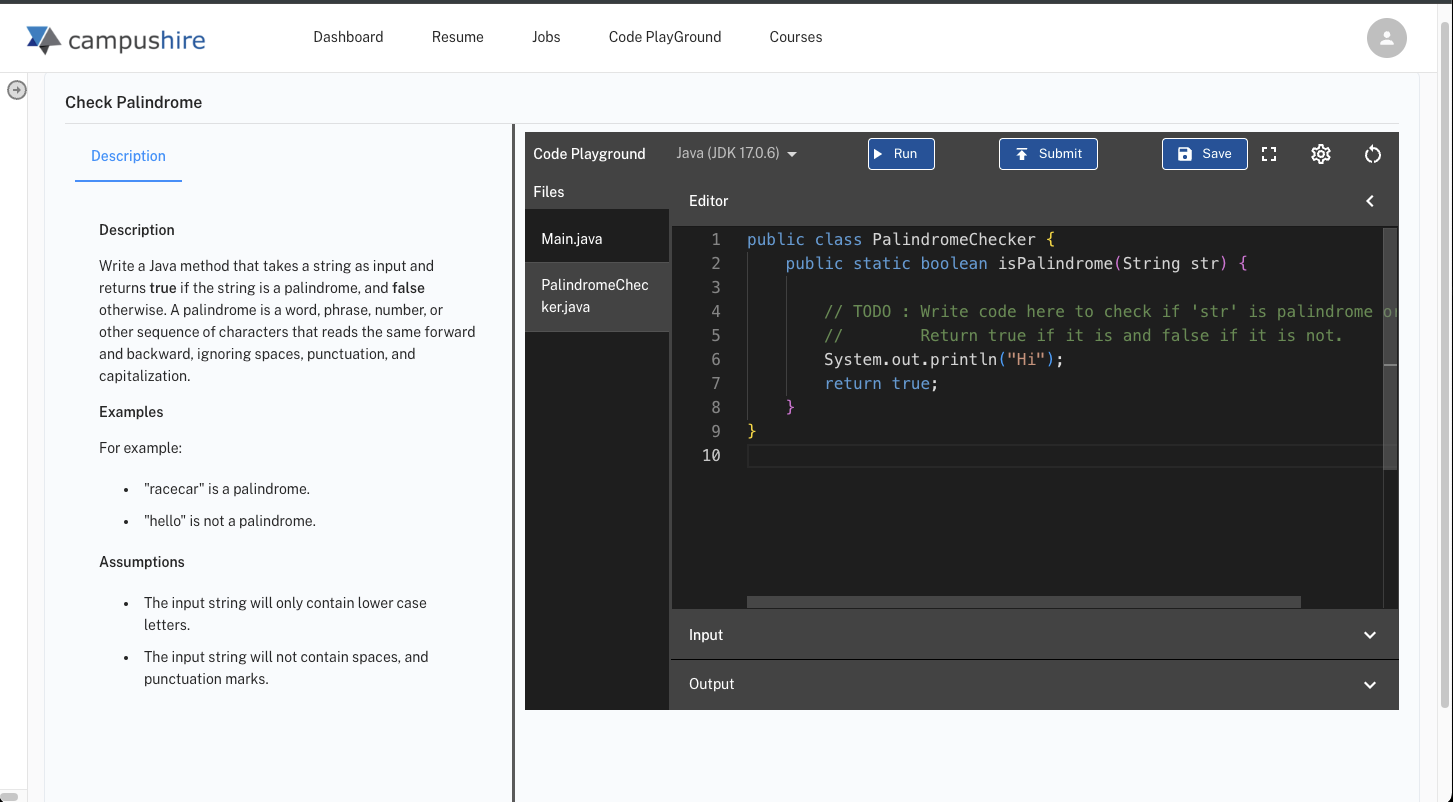Image resolution: width=1453 pixels, height=802 pixels.
Task: Navigate to the Jobs page
Action: [x=546, y=37]
